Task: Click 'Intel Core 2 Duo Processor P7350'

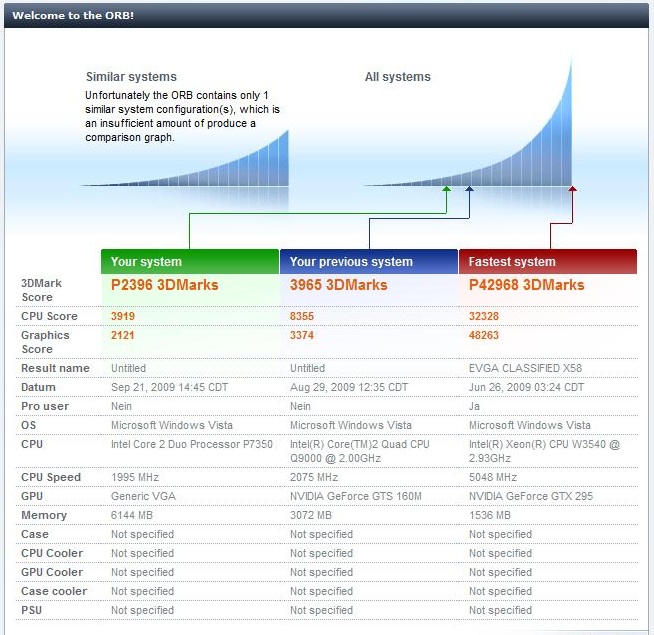Action: click(x=192, y=444)
